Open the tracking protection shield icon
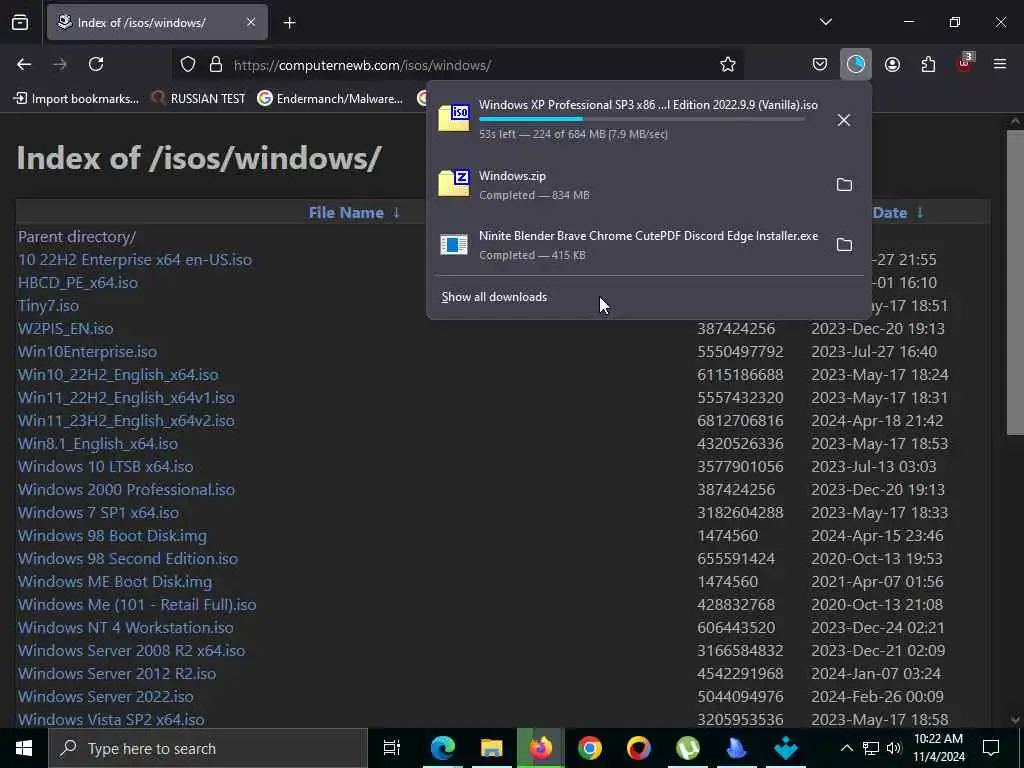Image resolution: width=1024 pixels, height=768 pixels. tap(188, 64)
